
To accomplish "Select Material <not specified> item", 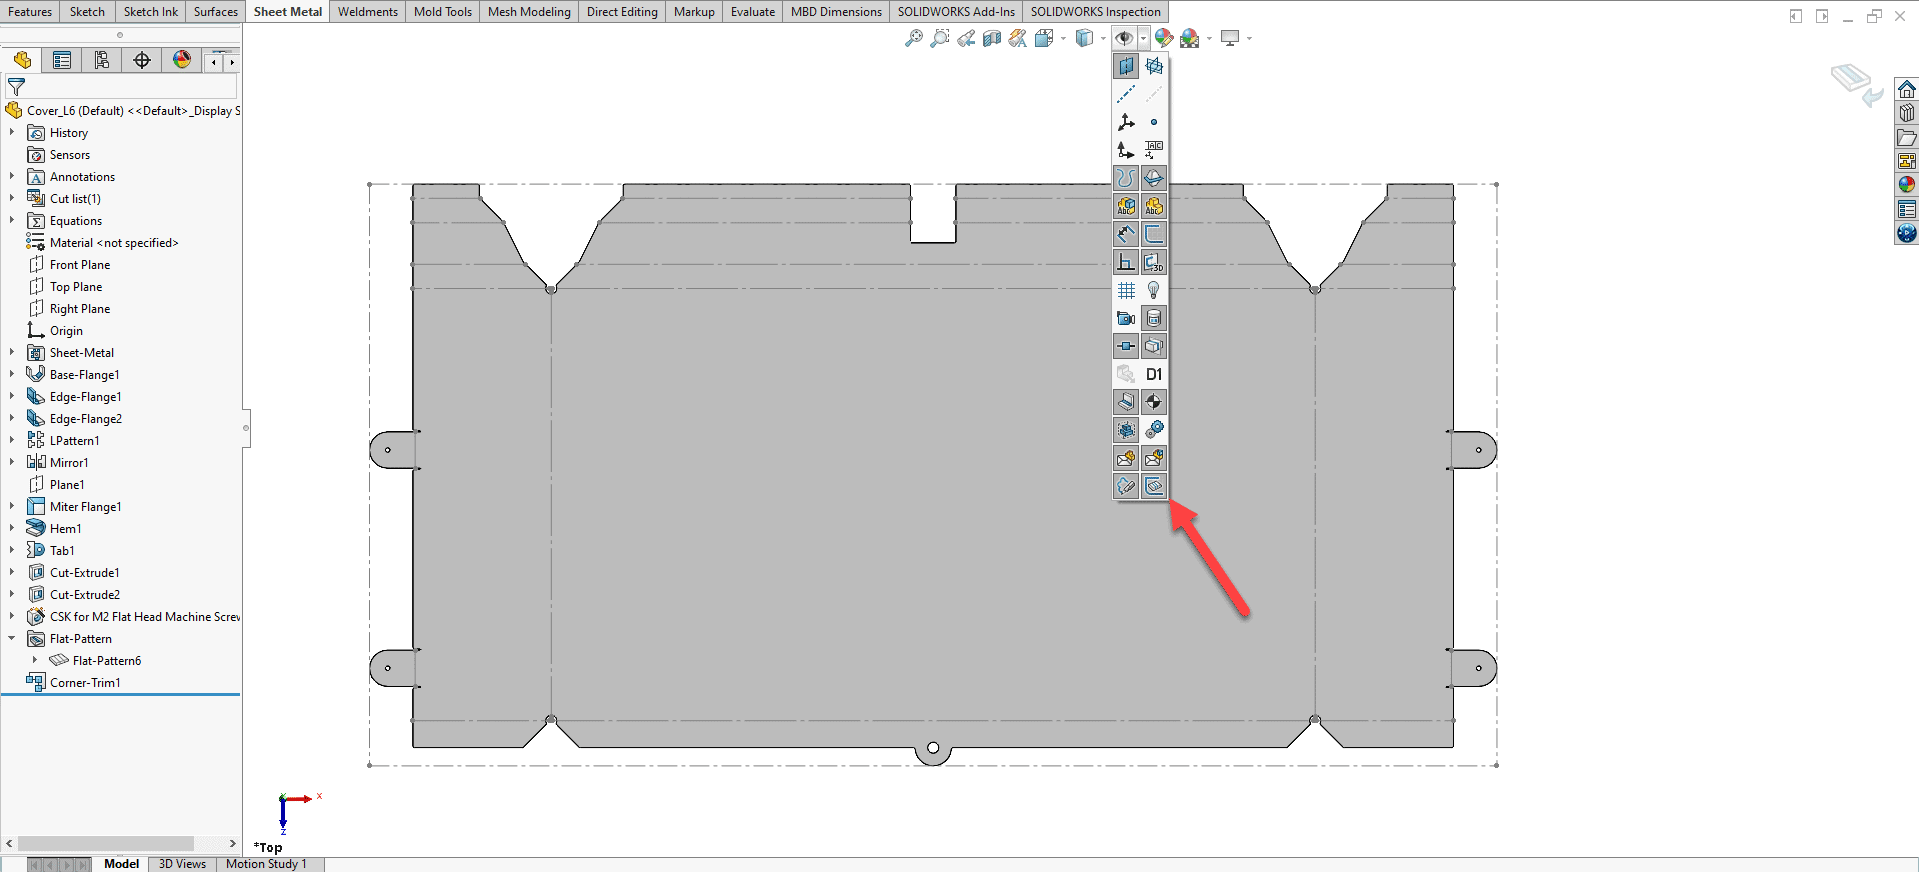I will [x=113, y=242].
